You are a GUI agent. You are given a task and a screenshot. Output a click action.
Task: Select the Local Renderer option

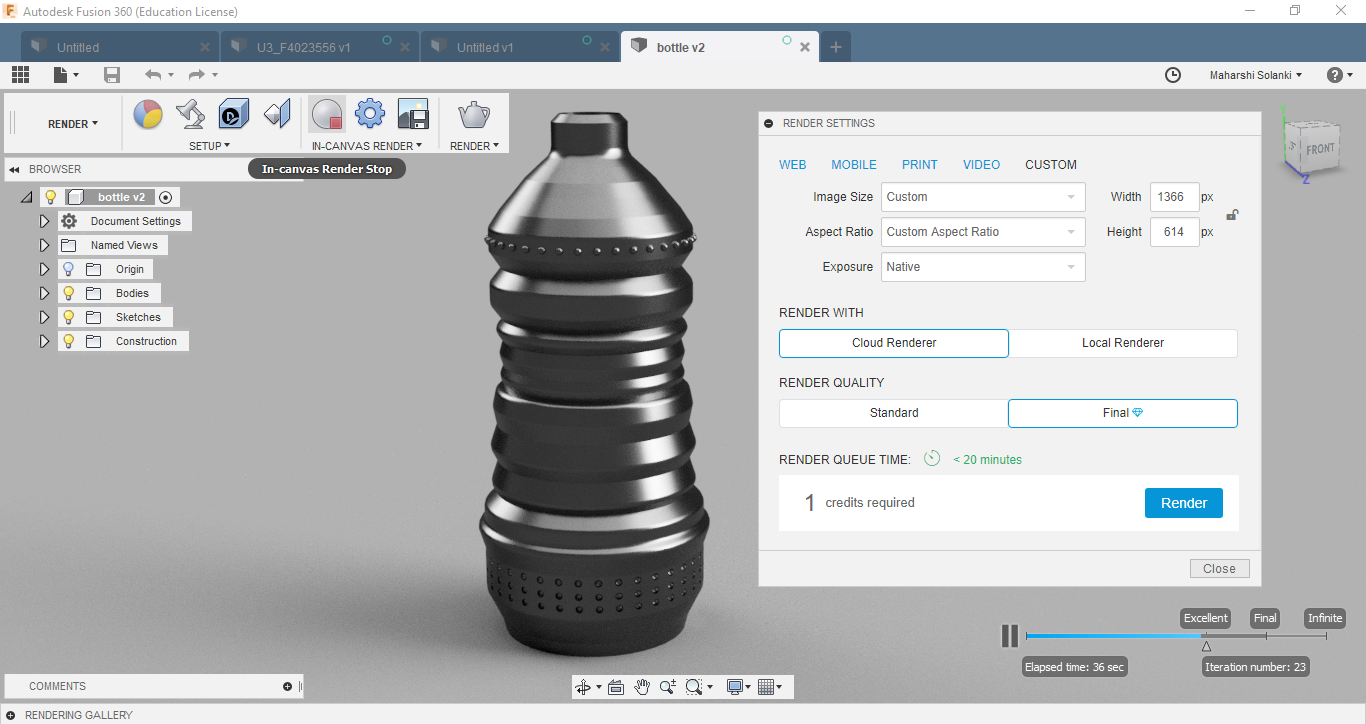(x=1123, y=343)
